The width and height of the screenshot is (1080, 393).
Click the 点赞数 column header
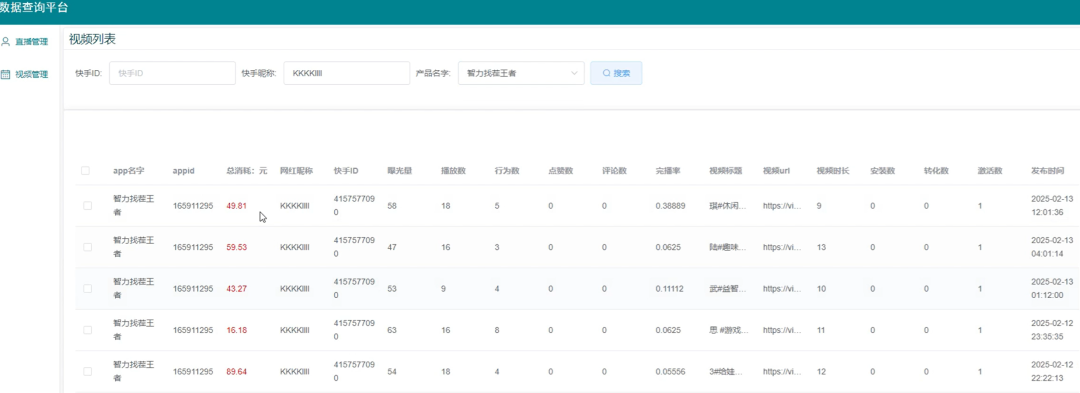click(x=561, y=171)
